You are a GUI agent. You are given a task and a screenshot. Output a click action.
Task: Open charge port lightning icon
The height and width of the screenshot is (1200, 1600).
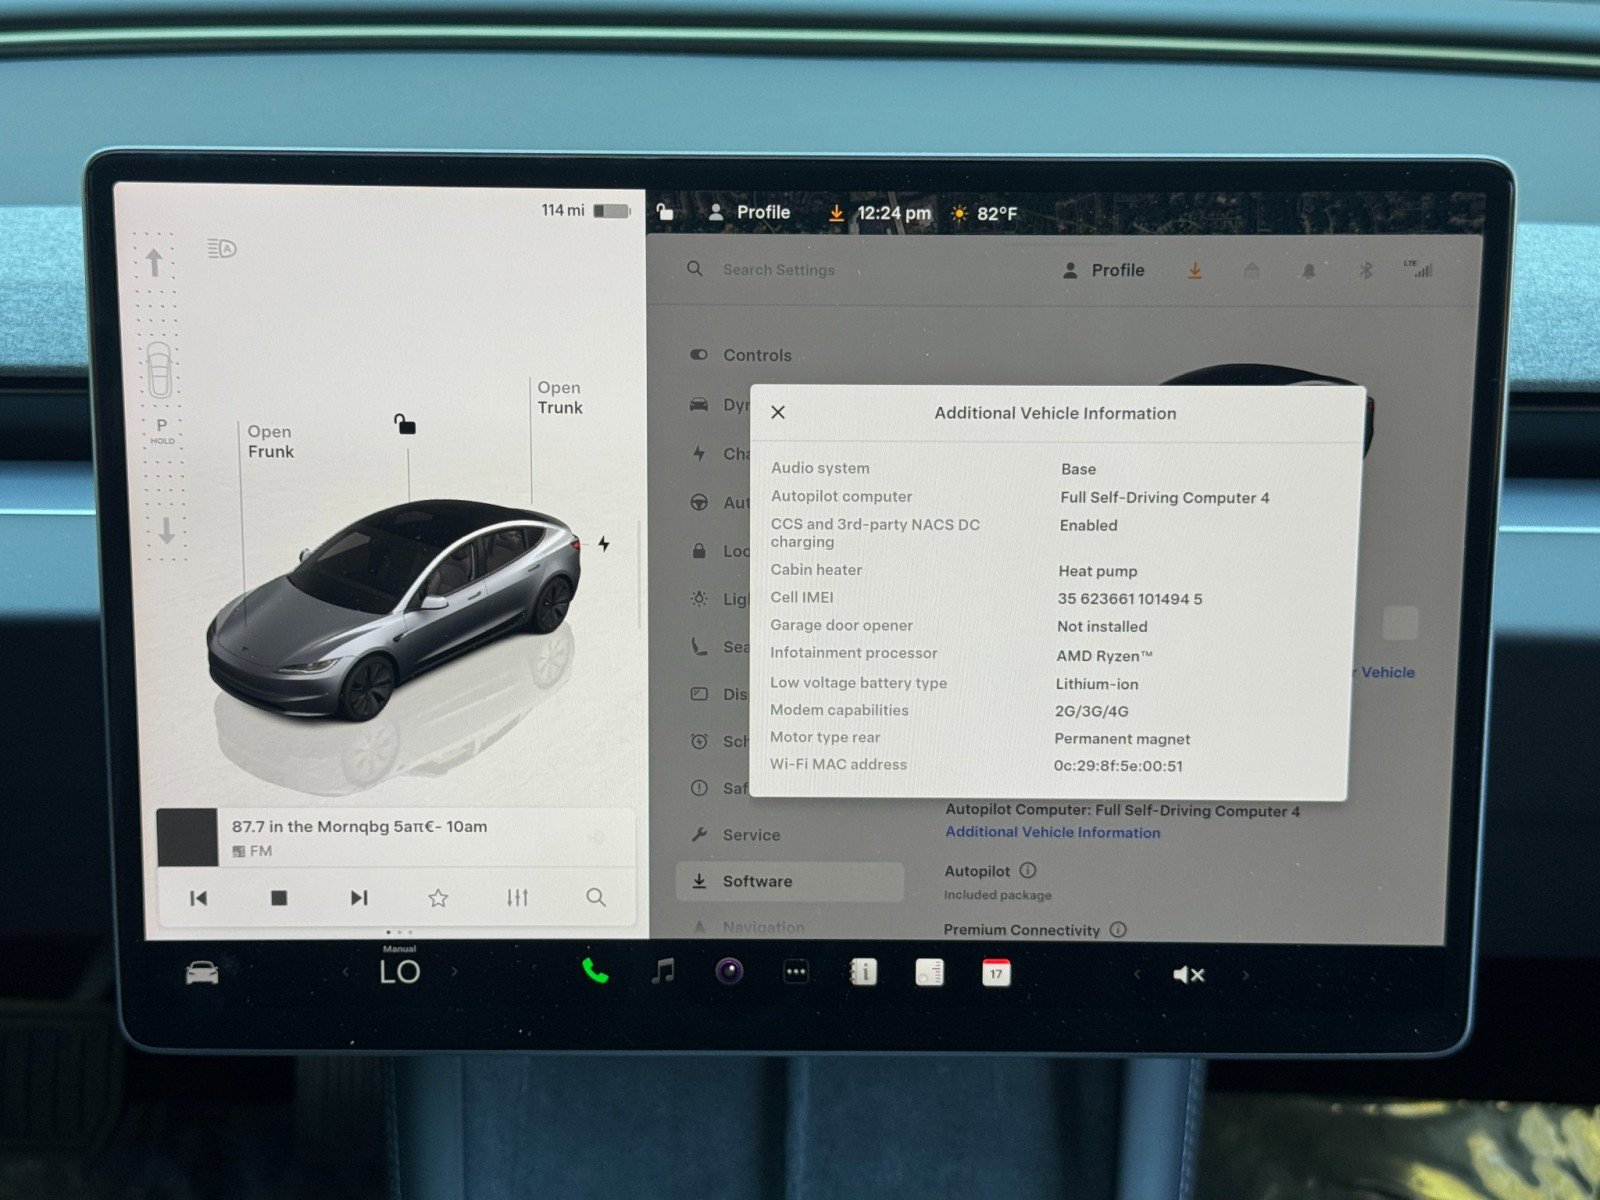[604, 543]
